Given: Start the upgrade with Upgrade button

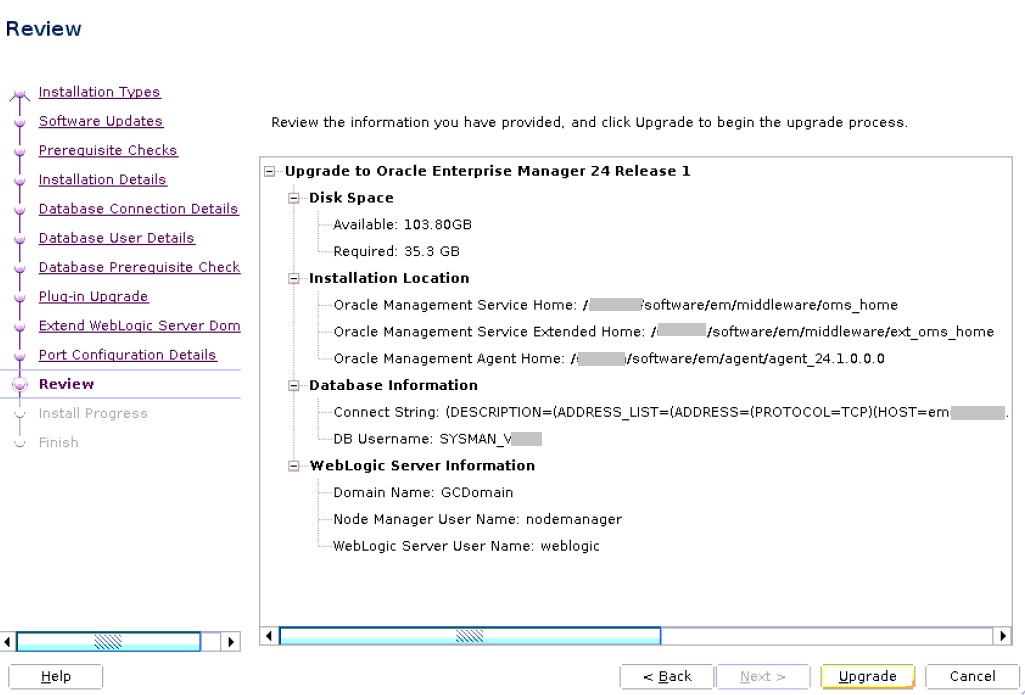Looking at the screenshot, I should point(867,677).
